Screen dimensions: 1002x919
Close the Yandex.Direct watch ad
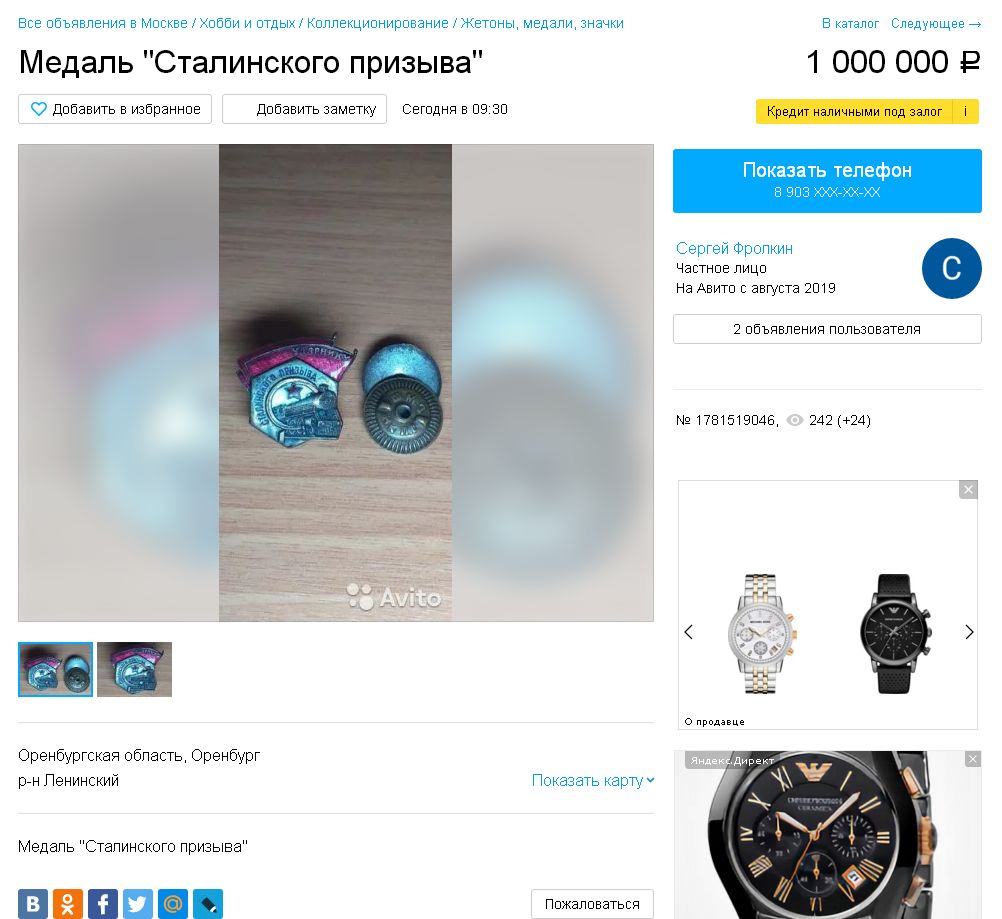click(973, 759)
